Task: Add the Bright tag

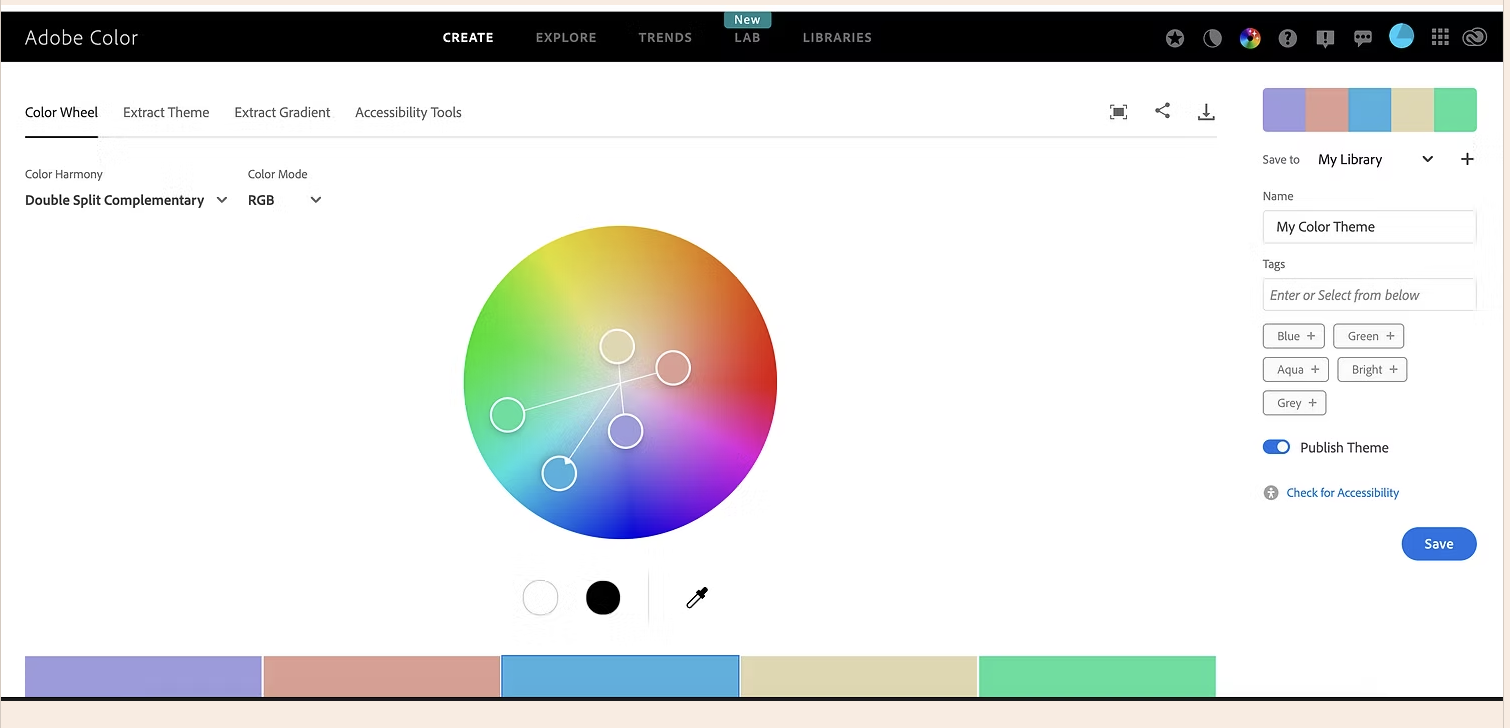Action: [1372, 370]
